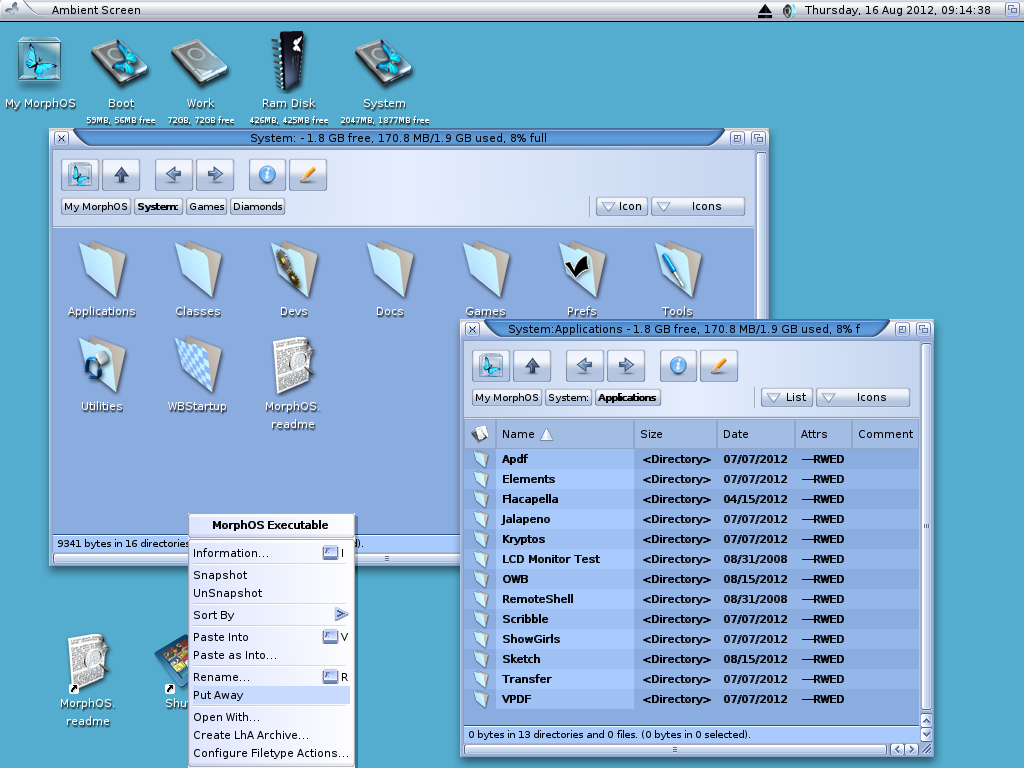This screenshot has height=768, width=1024.
Task: Select the Work drive icon
Action: 200,63
